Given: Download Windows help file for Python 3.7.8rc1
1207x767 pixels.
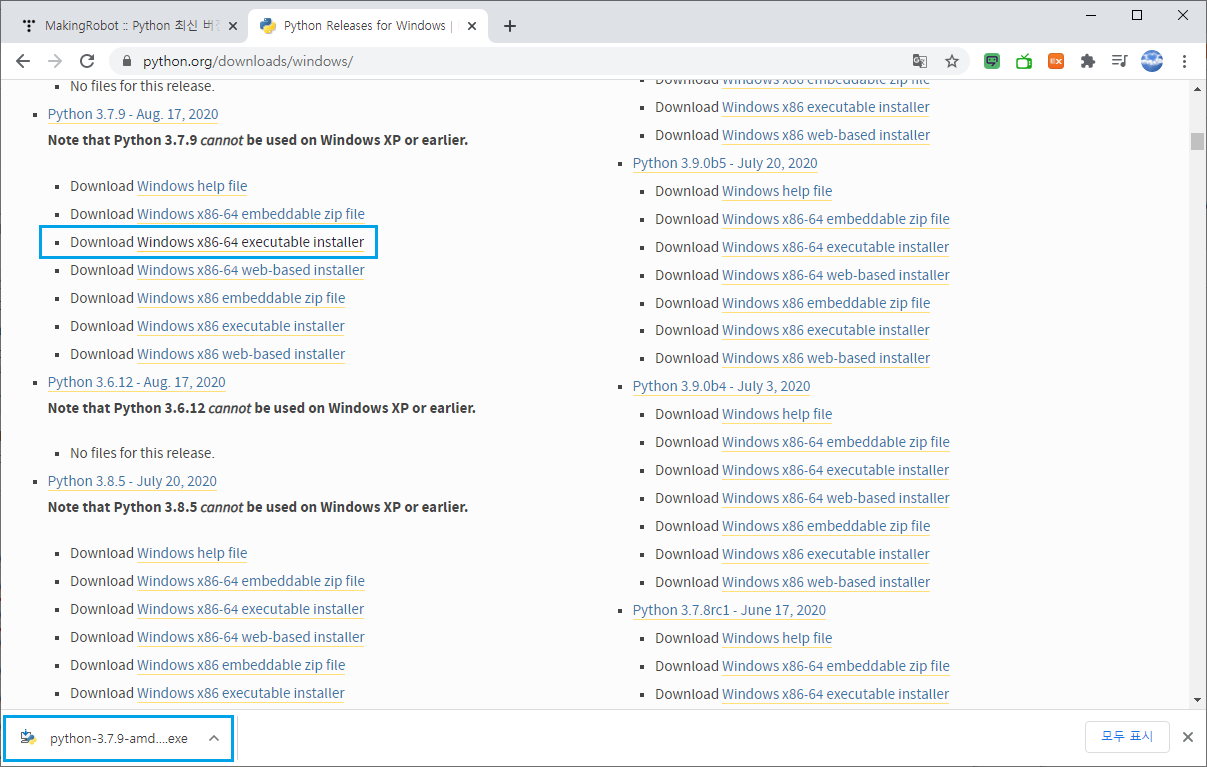Looking at the screenshot, I should tap(777, 638).
